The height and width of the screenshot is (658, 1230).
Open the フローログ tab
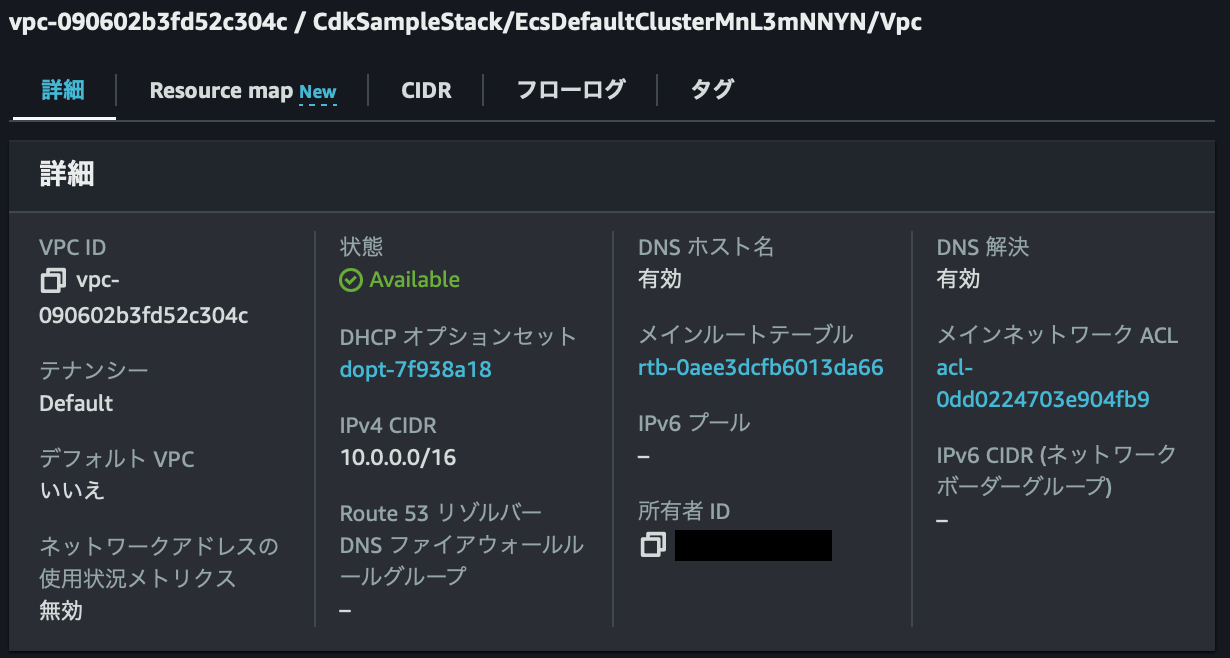569,90
